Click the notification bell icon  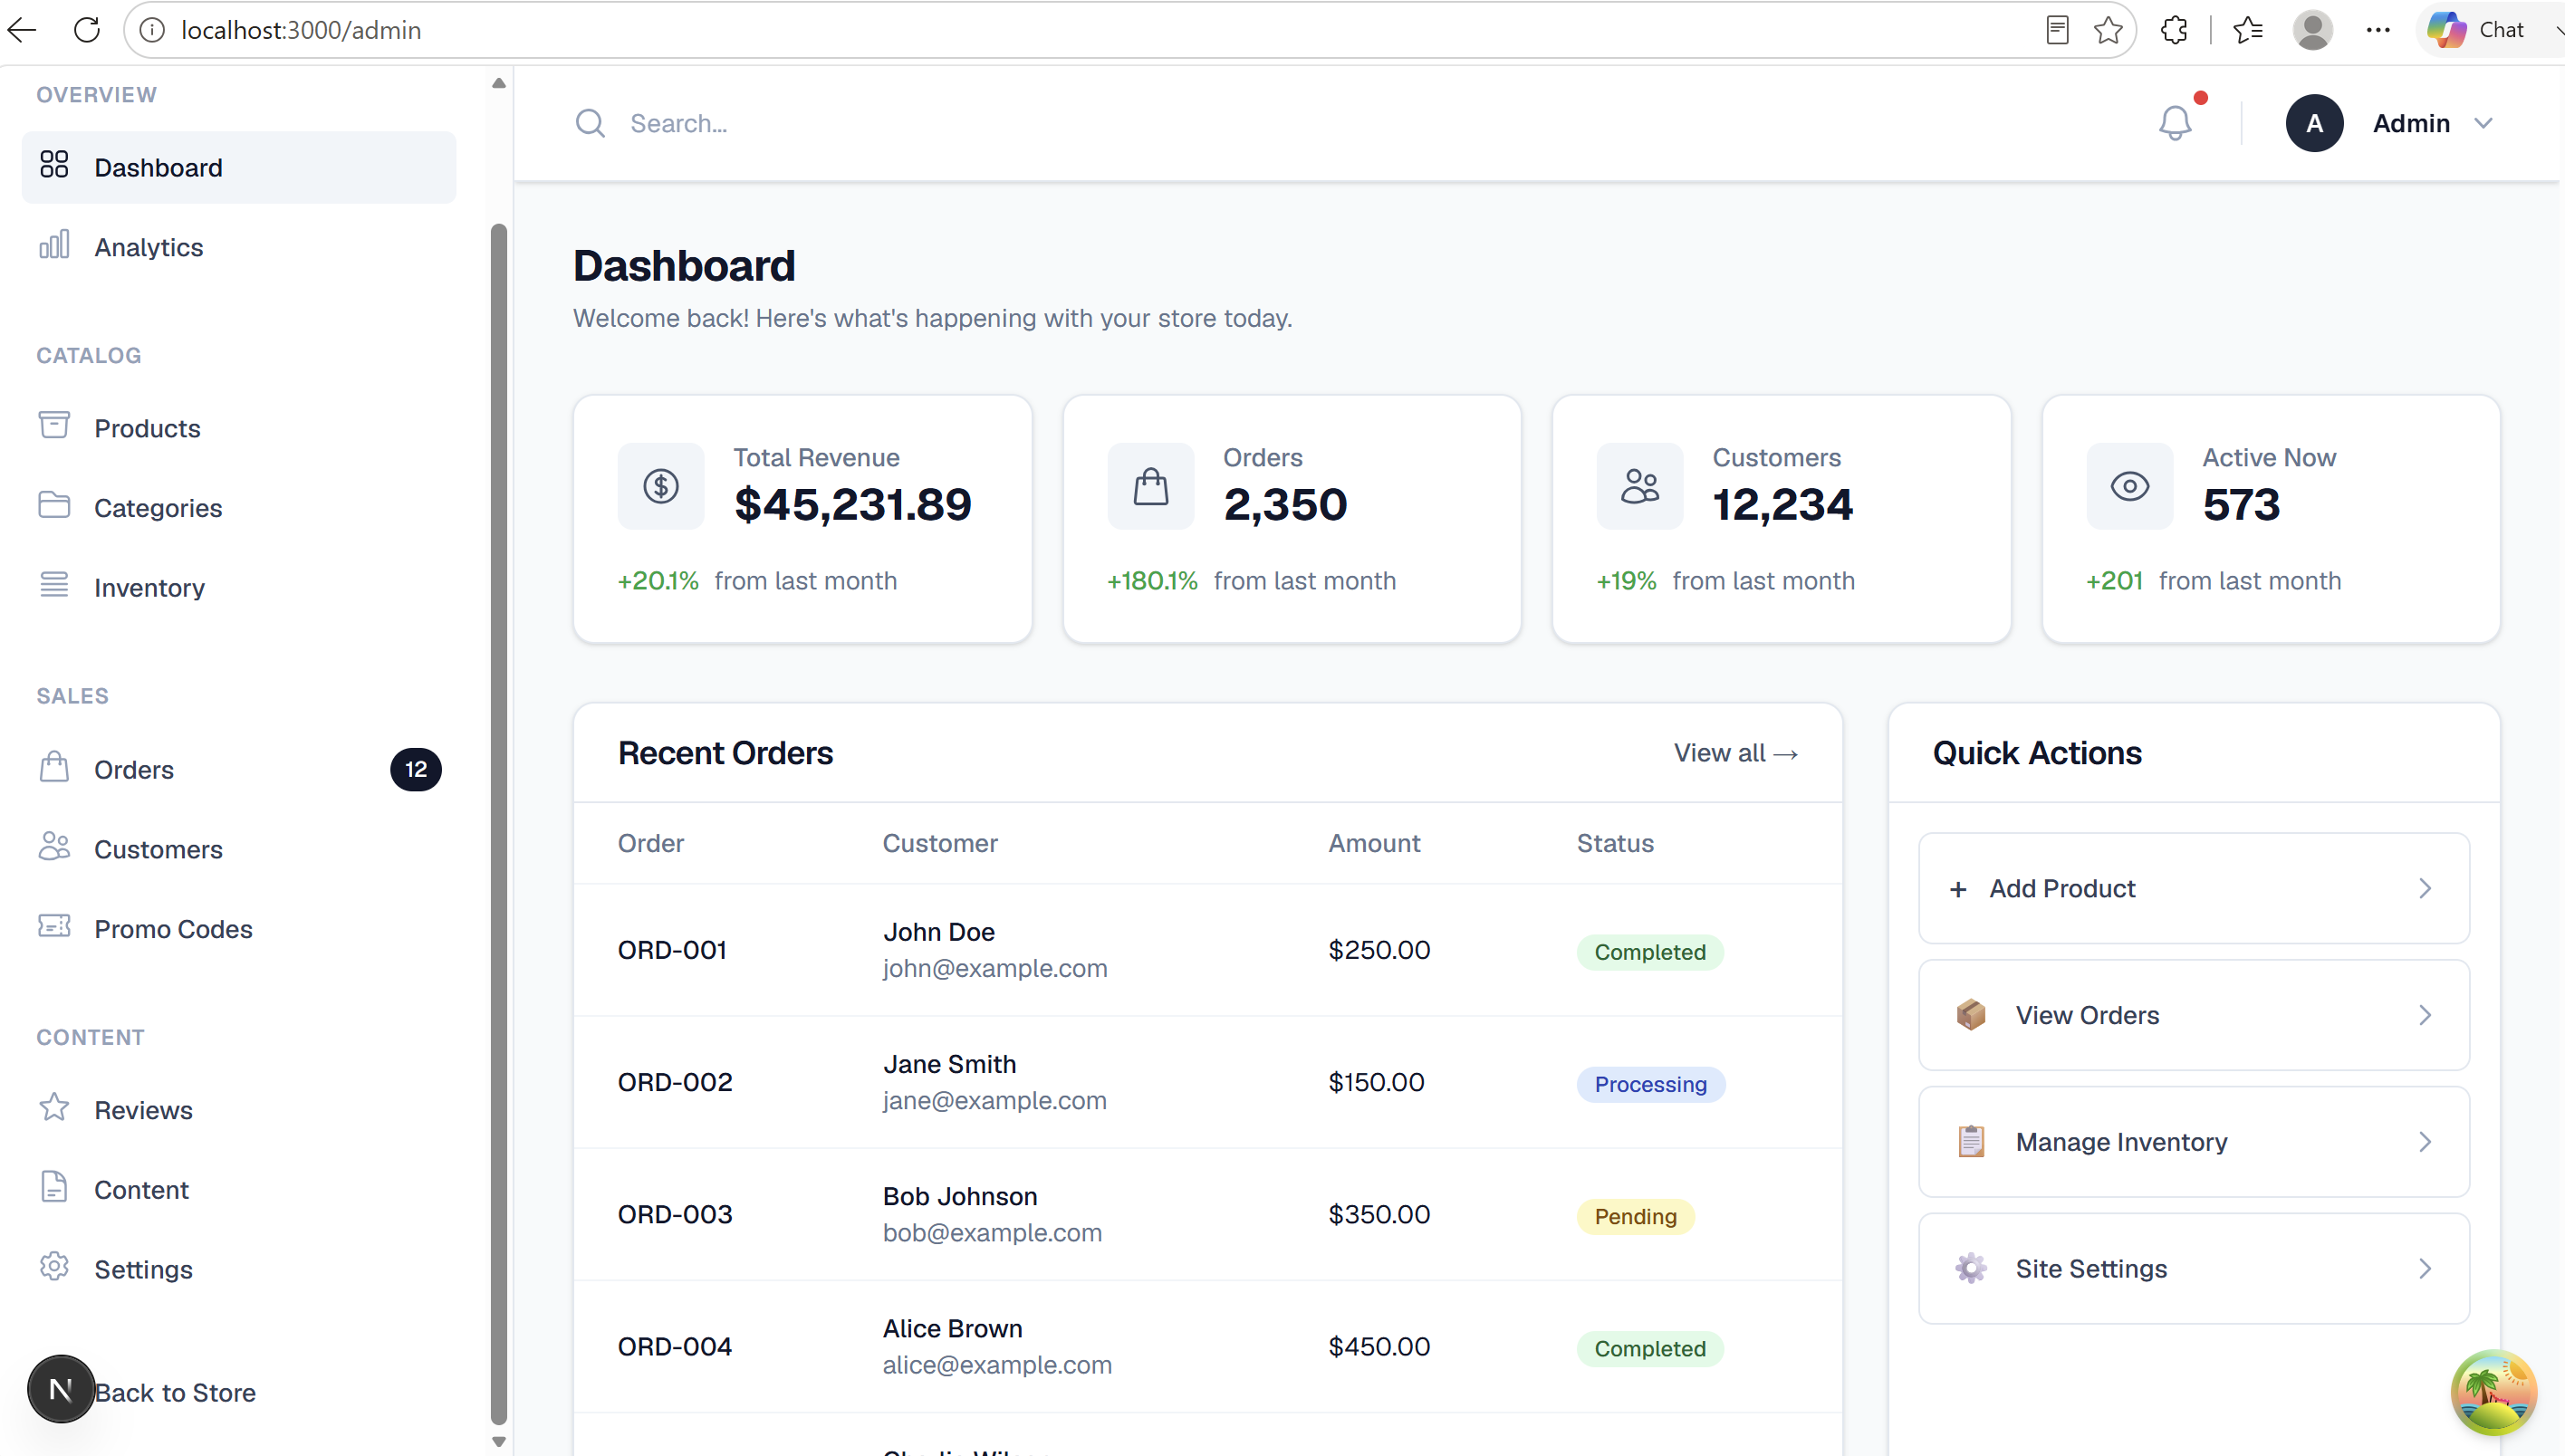2174,123
